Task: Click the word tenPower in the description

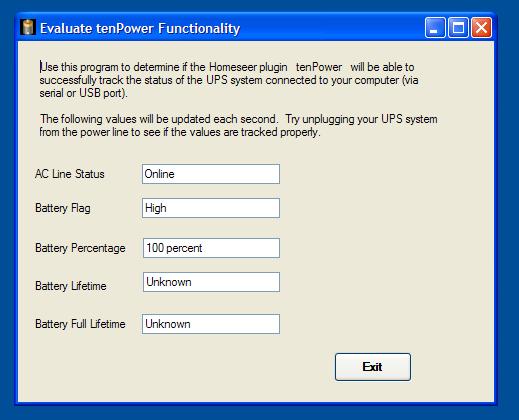Action: 319,67
